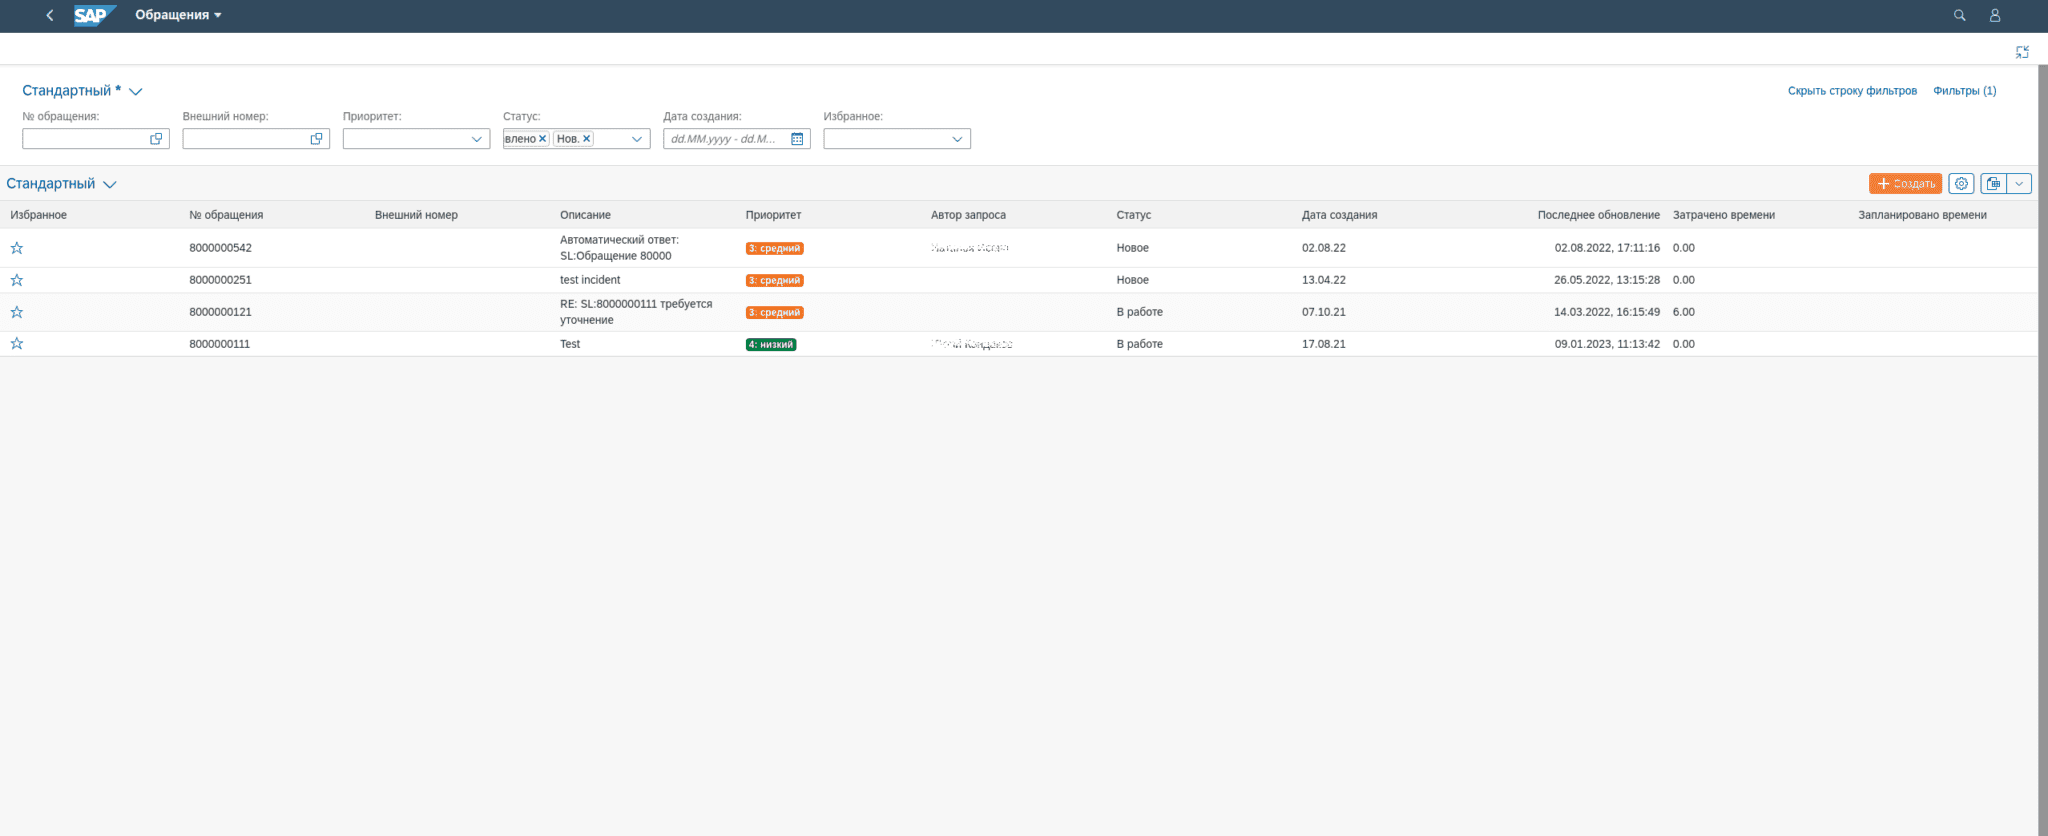
Task: Mark request 8000000542 as favorite
Action: pos(17,248)
